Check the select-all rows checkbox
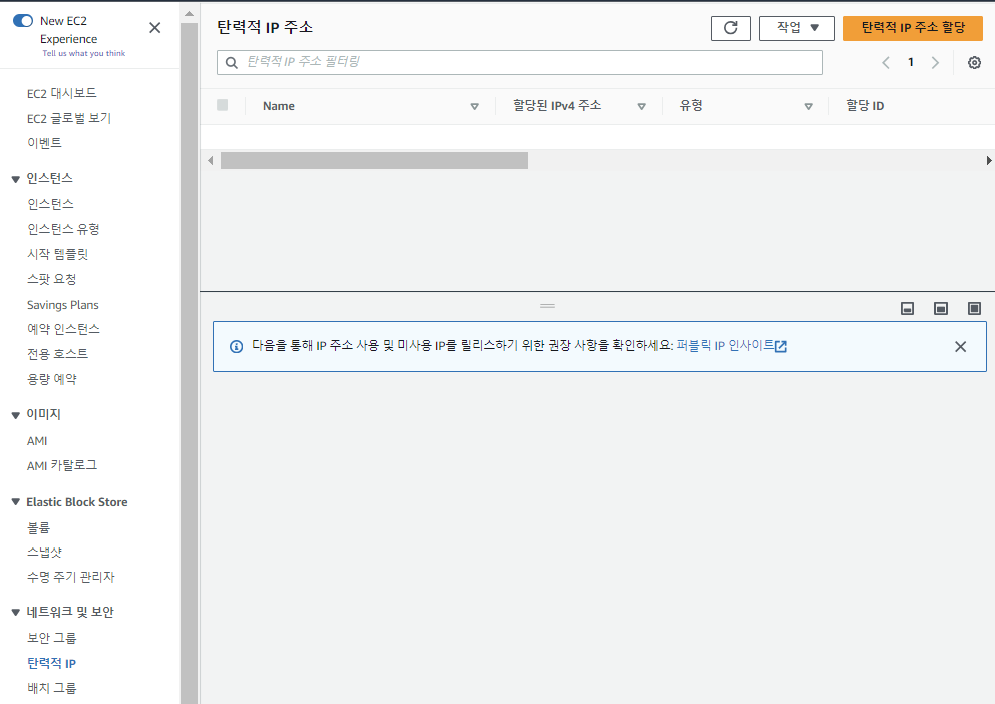This screenshot has height=704, width=995. click(x=222, y=105)
